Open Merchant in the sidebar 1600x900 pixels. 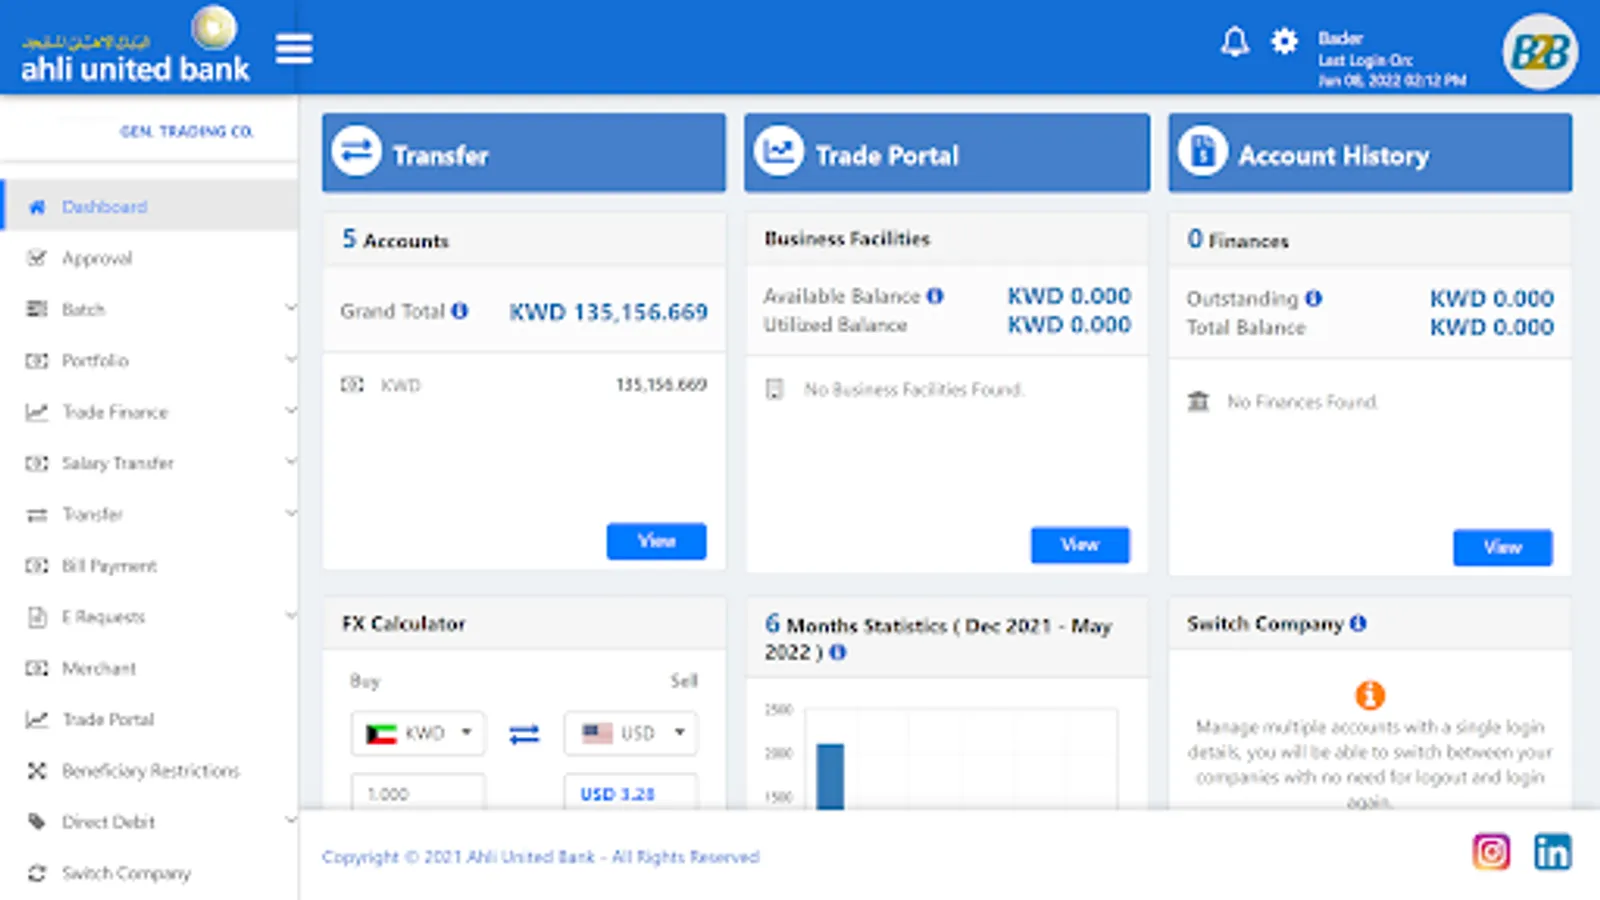(x=150, y=668)
